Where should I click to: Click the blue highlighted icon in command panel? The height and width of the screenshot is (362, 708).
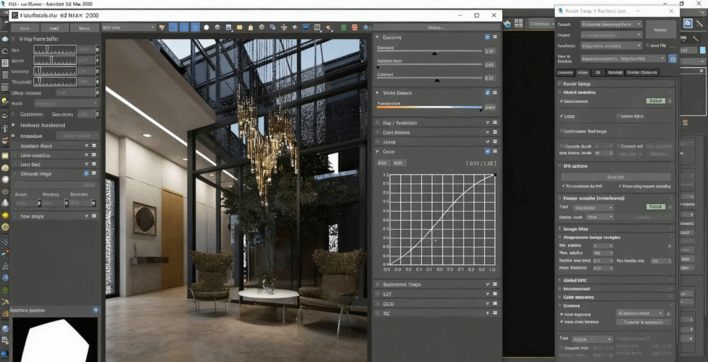tap(688, 23)
